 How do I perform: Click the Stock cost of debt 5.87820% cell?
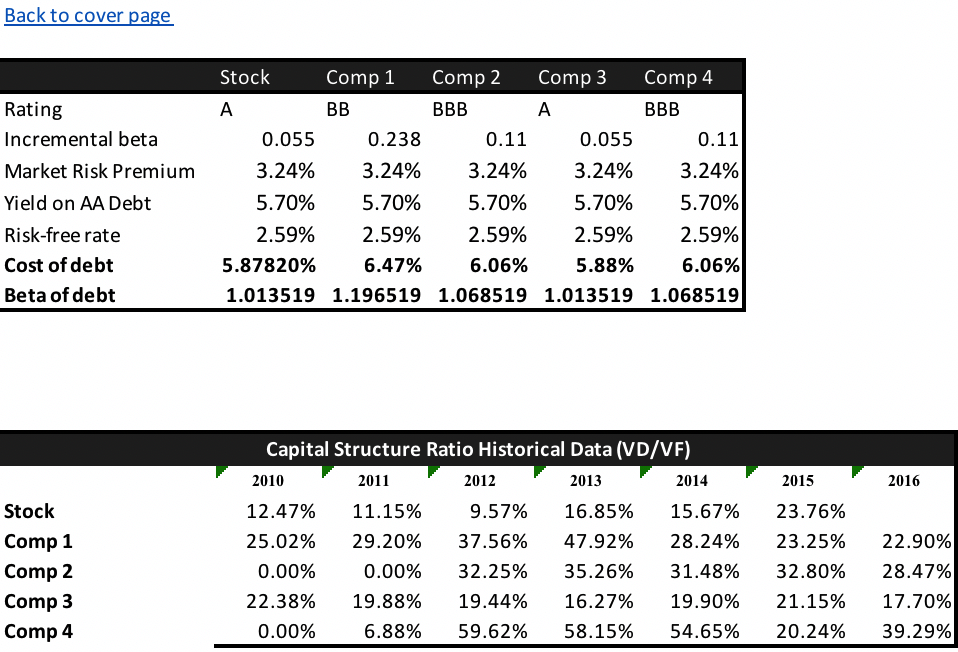267,265
